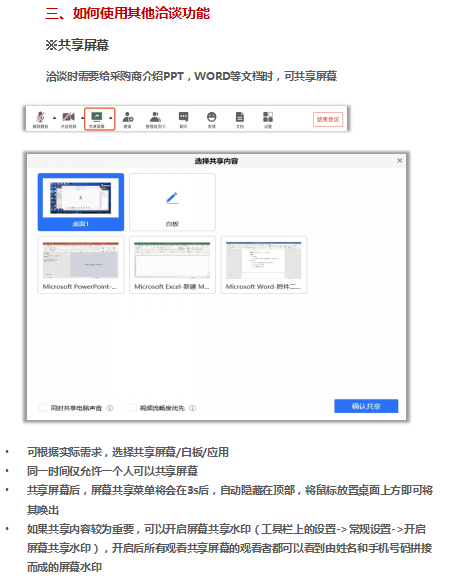Screen dimensions: 470x581
Task: Select the 白板 whiteboard option
Action: click(172, 202)
